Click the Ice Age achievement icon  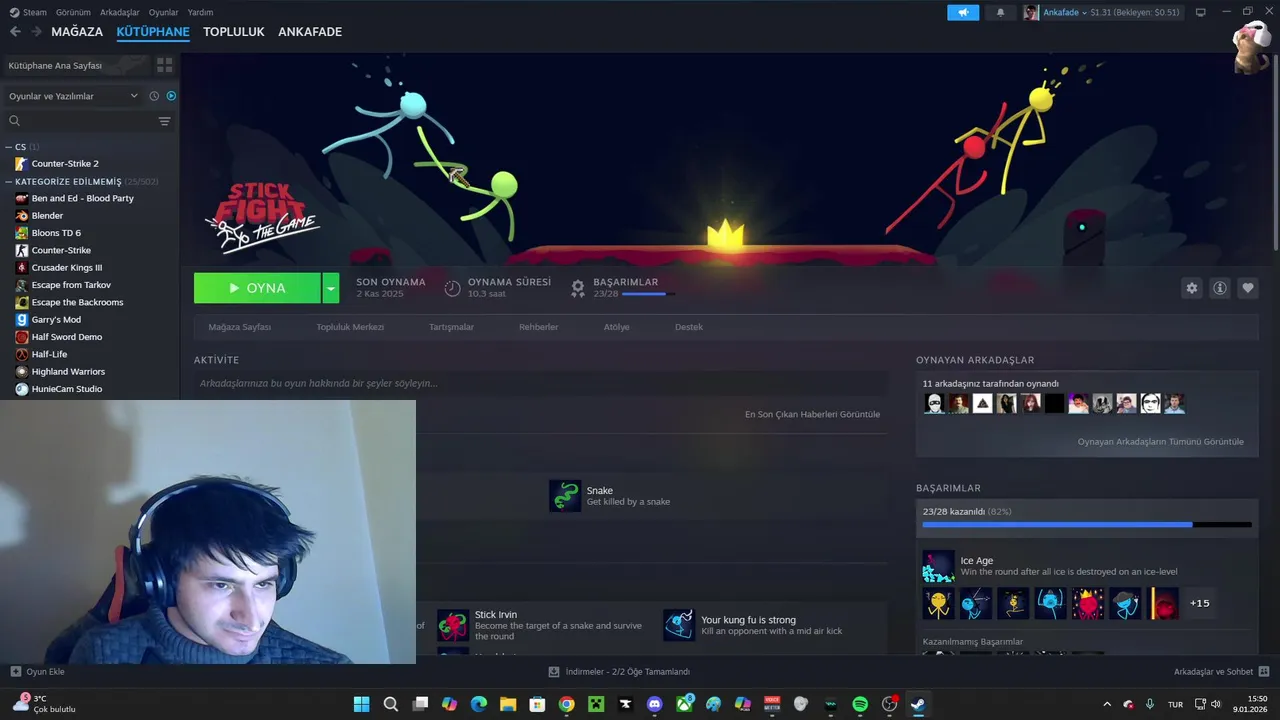tap(938, 566)
